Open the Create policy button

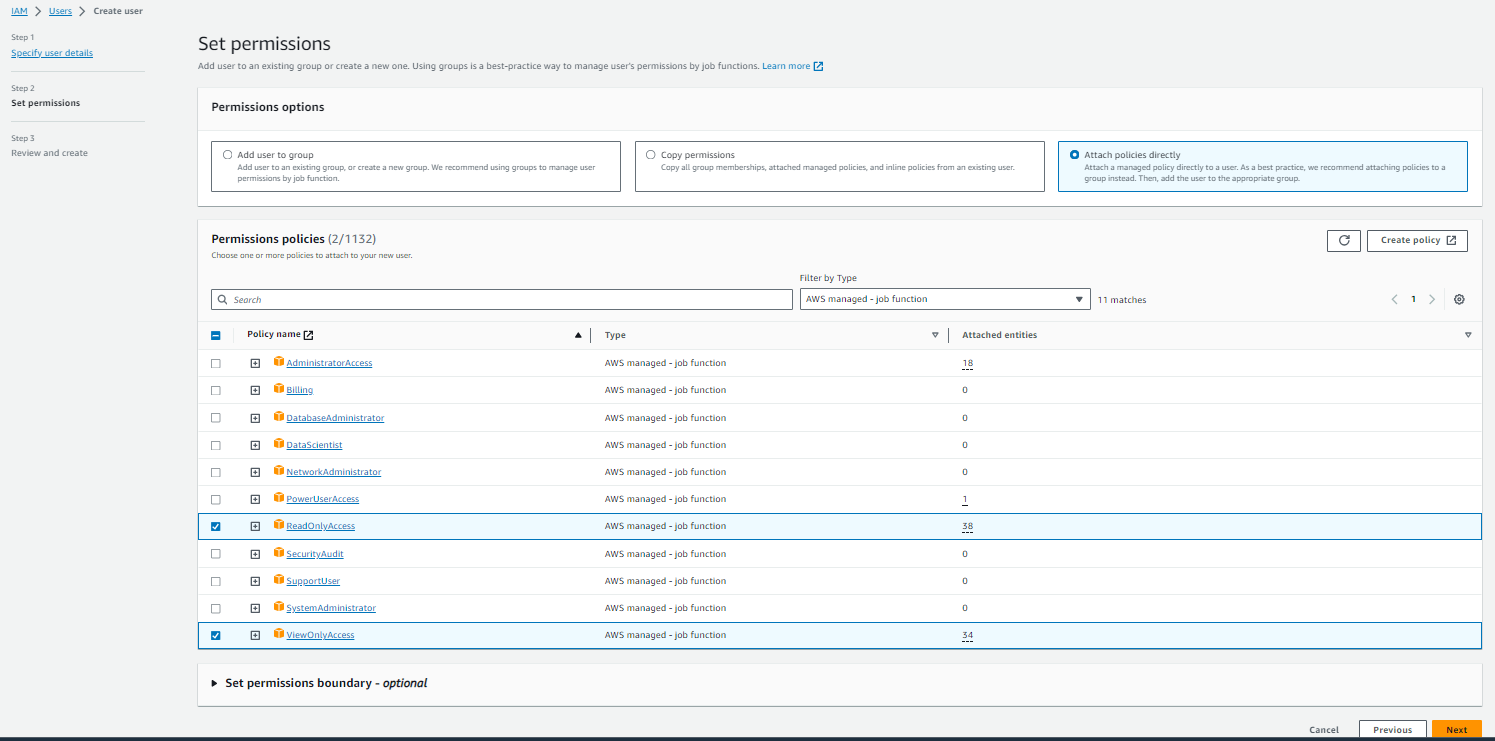[1416, 240]
